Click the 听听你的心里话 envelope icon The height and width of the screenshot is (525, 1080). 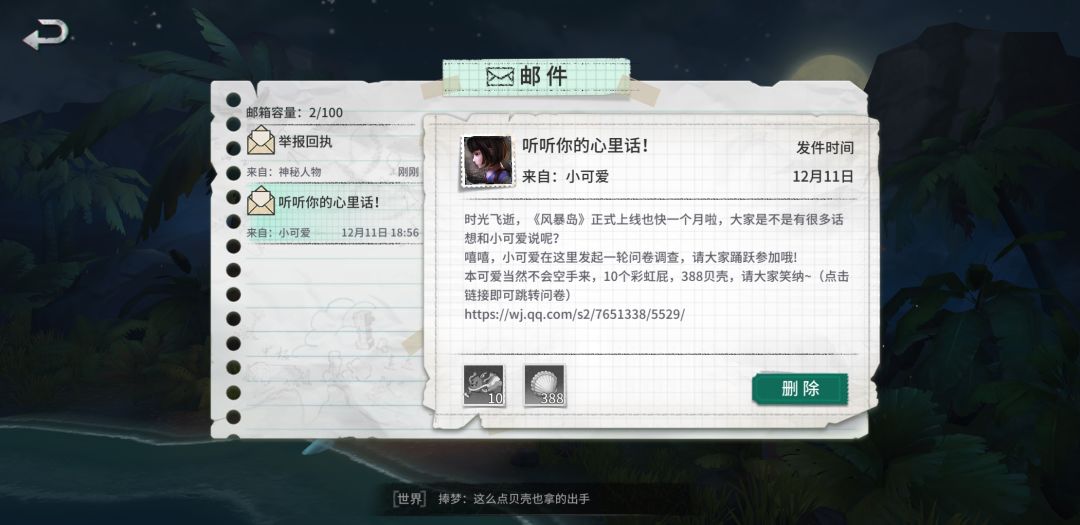(x=261, y=201)
